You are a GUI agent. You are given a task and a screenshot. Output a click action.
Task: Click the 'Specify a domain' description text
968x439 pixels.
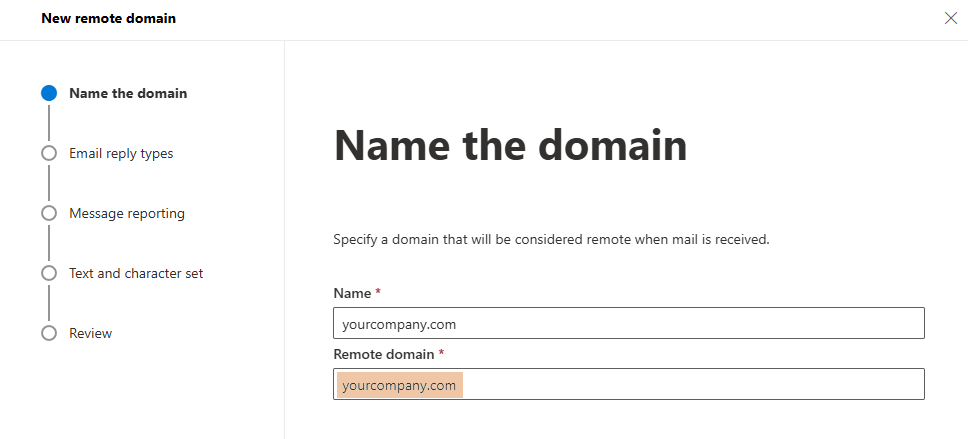pyautogui.click(x=550, y=240)
